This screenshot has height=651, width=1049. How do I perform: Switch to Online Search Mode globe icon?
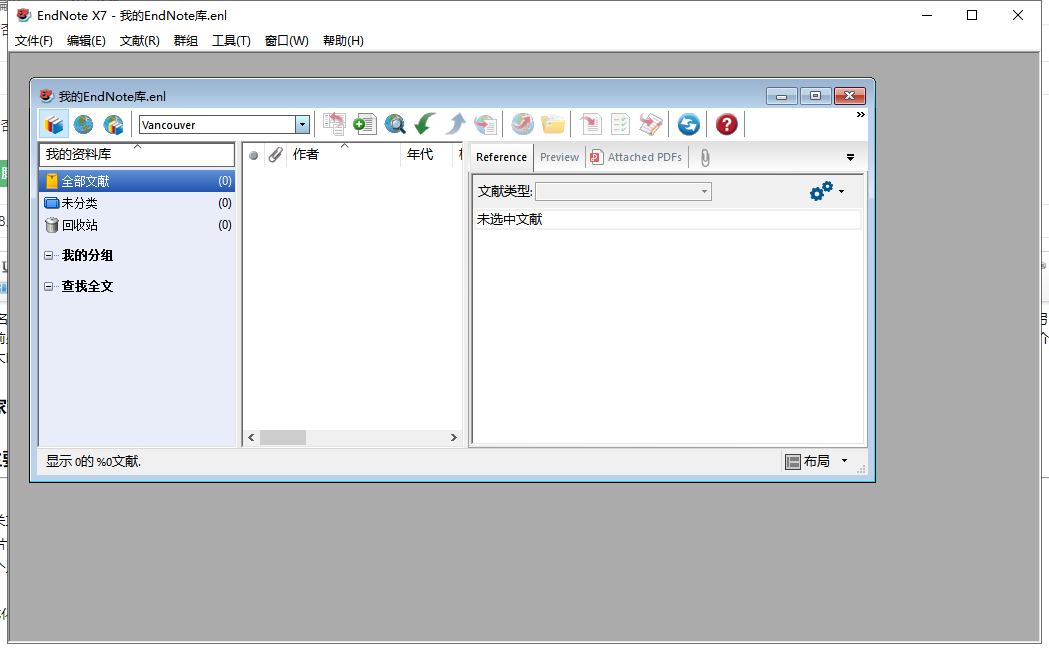tap(83, 124)
